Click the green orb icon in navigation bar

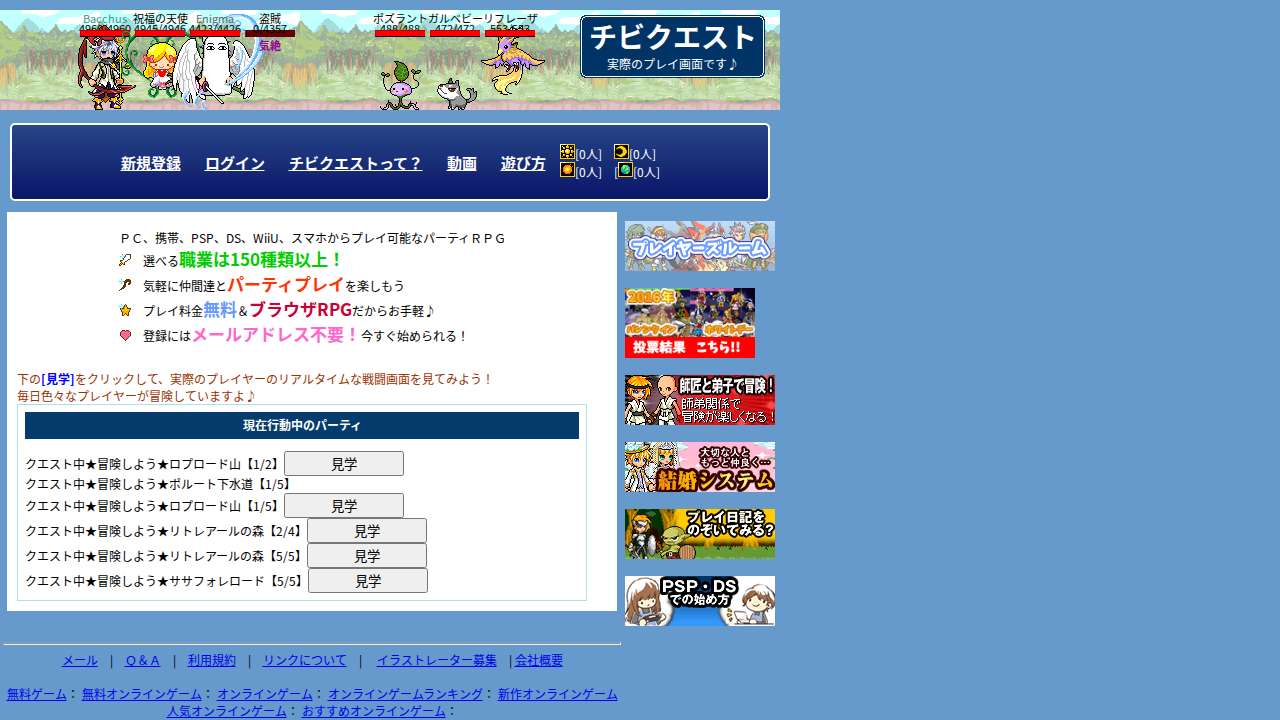pos(625,170)
